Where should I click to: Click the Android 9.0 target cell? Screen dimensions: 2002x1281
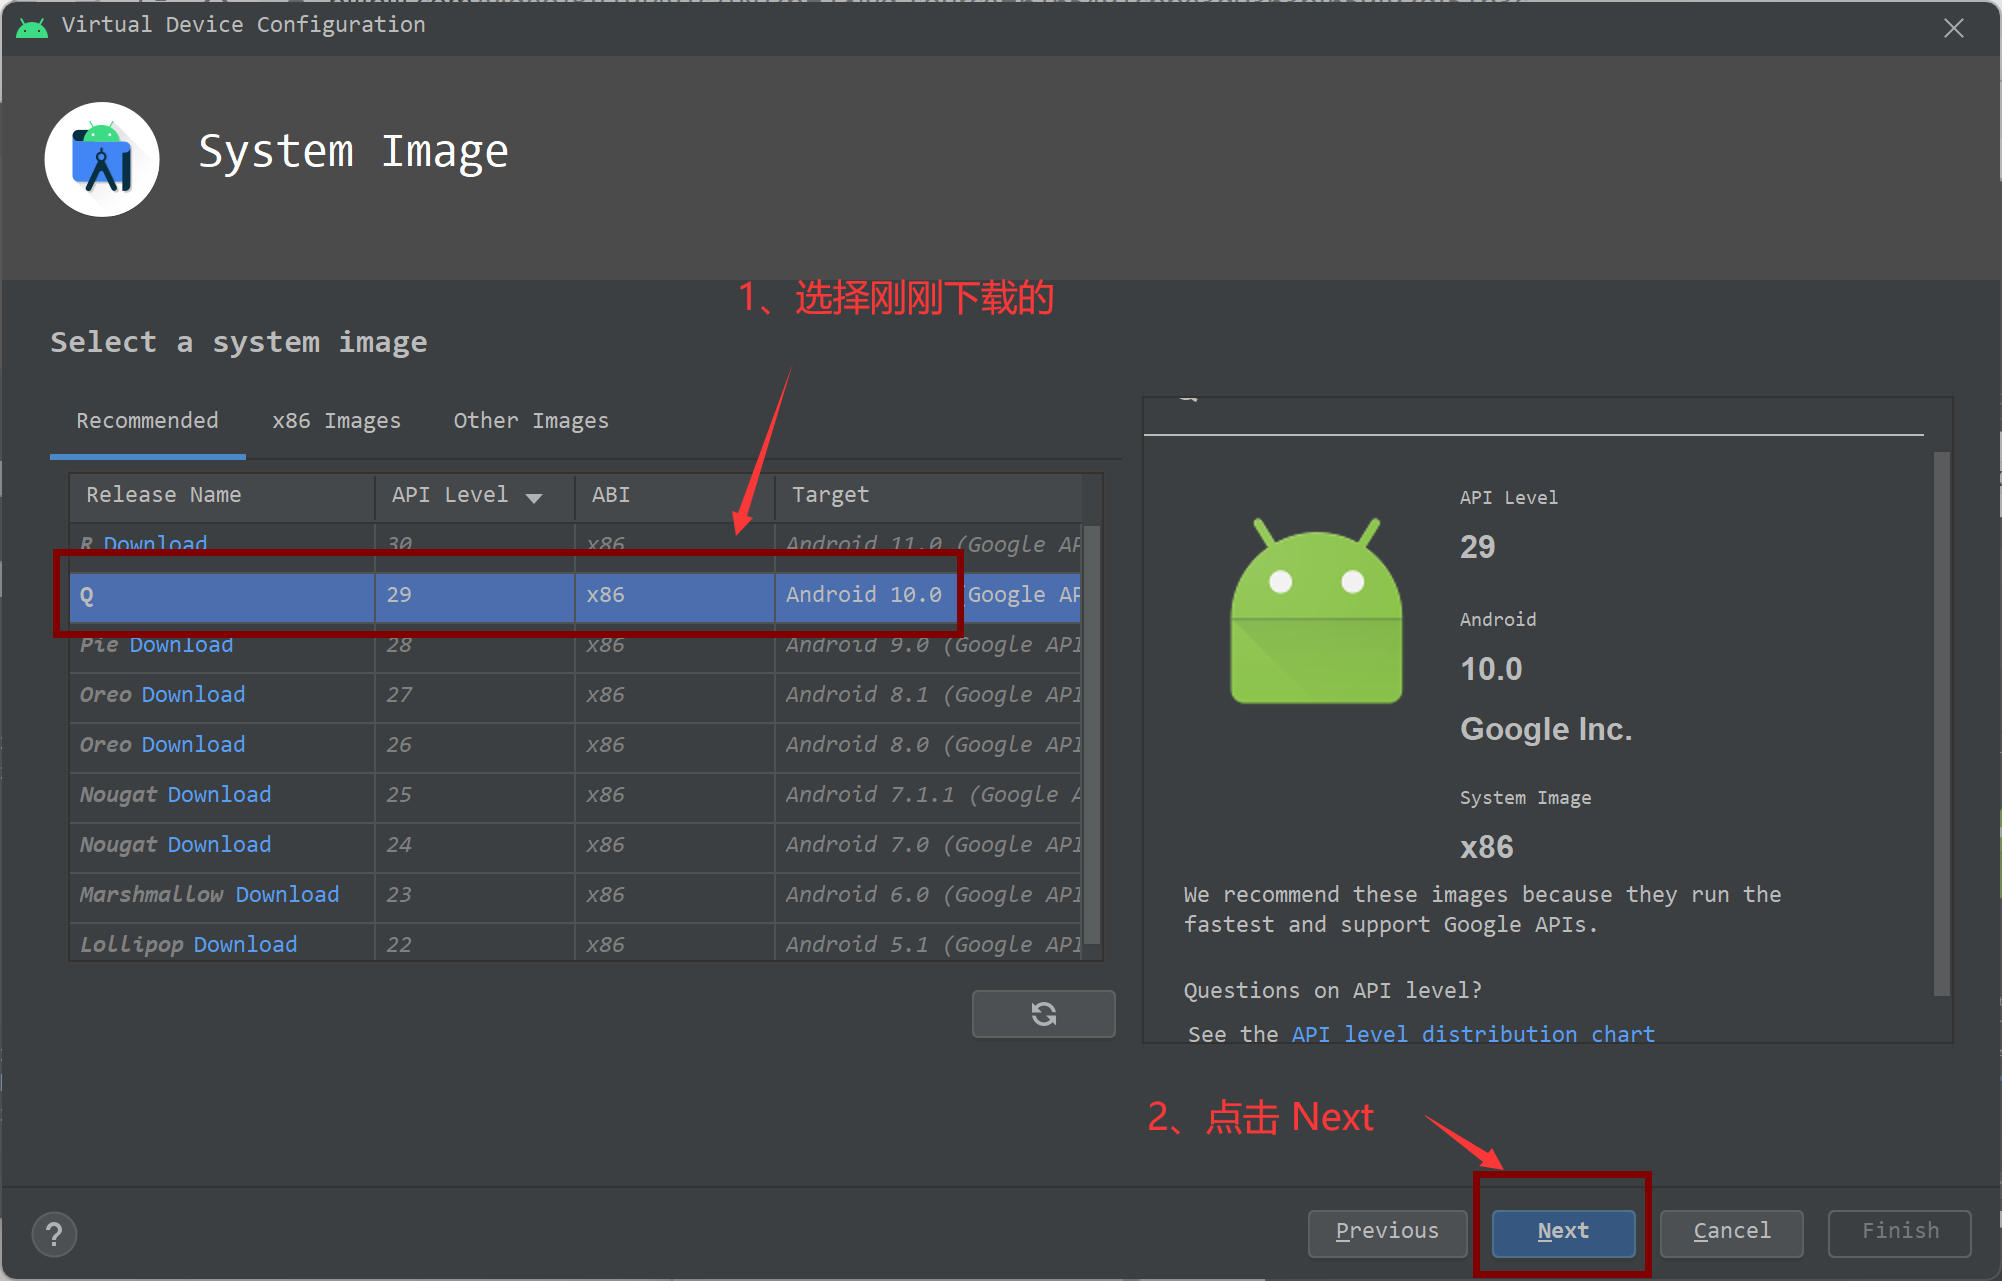point(928,646)
